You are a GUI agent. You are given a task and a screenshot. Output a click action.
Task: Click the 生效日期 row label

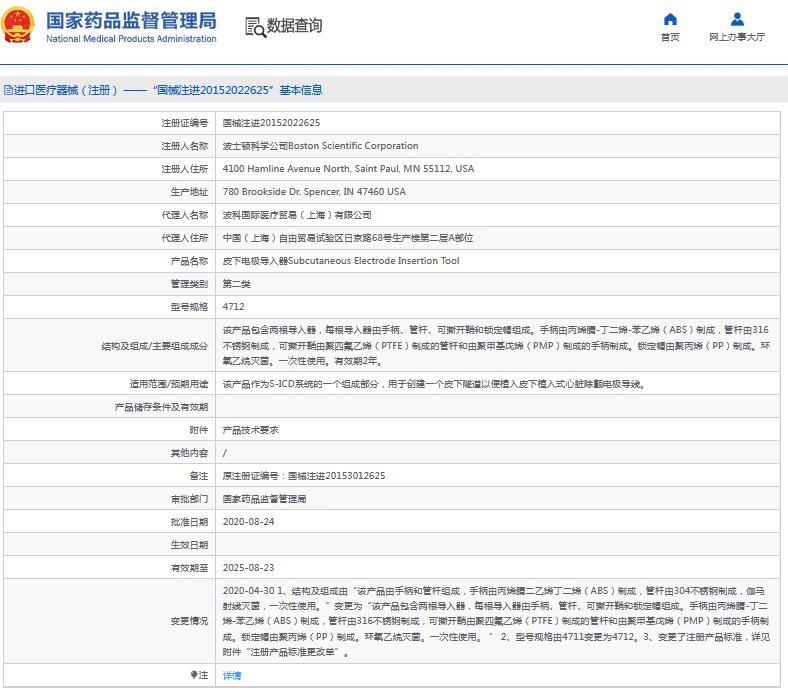tap(189, 545)
